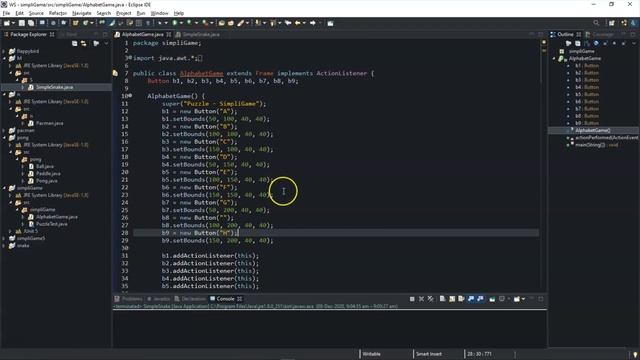Screen dimensions: 640x360
Task: Click Remove Launch X icon in Console
Action: pos(421,299)
